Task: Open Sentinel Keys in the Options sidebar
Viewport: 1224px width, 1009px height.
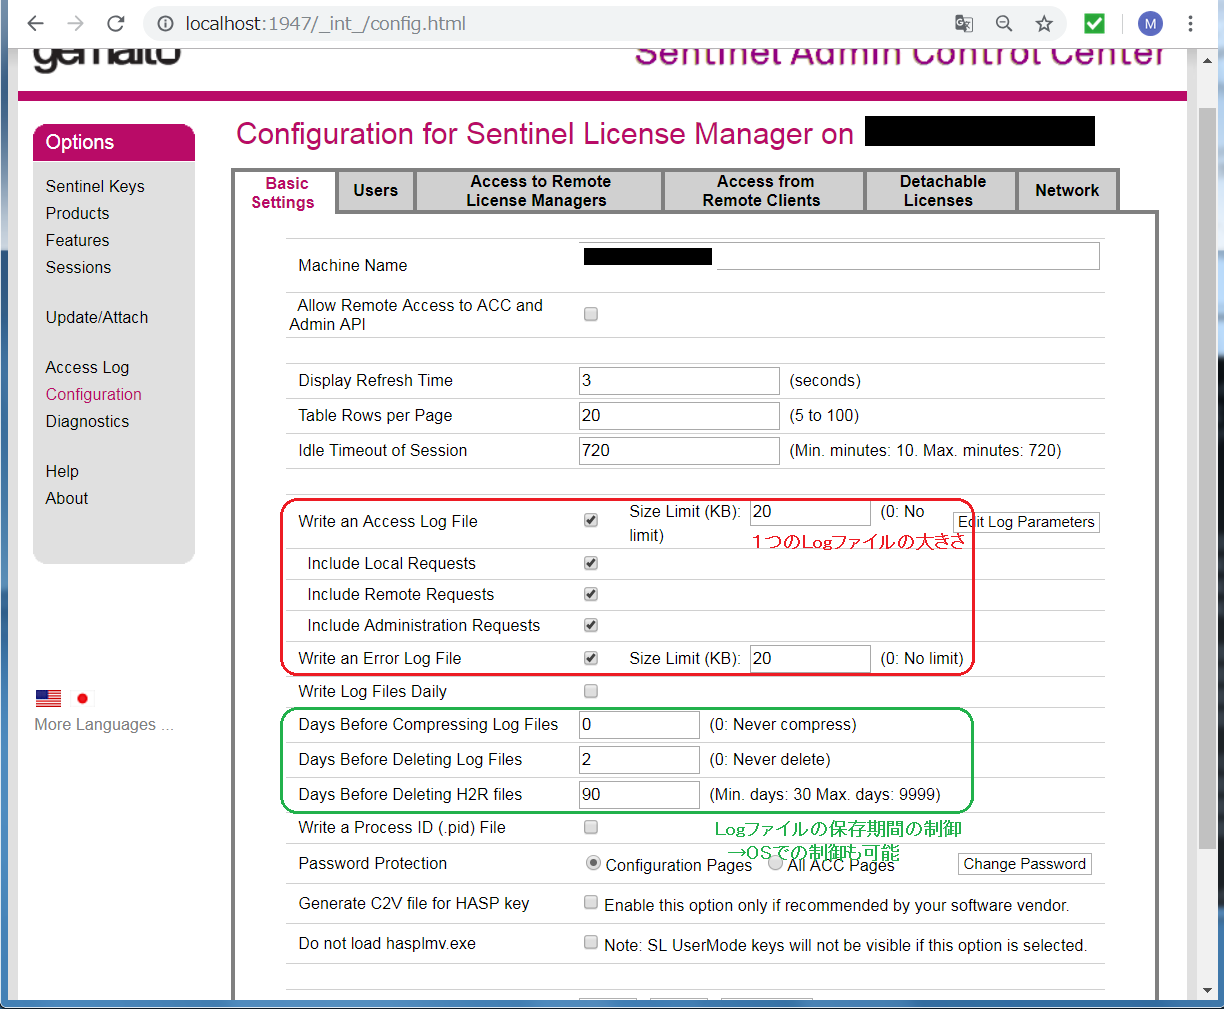Action: tap(95, 186)
